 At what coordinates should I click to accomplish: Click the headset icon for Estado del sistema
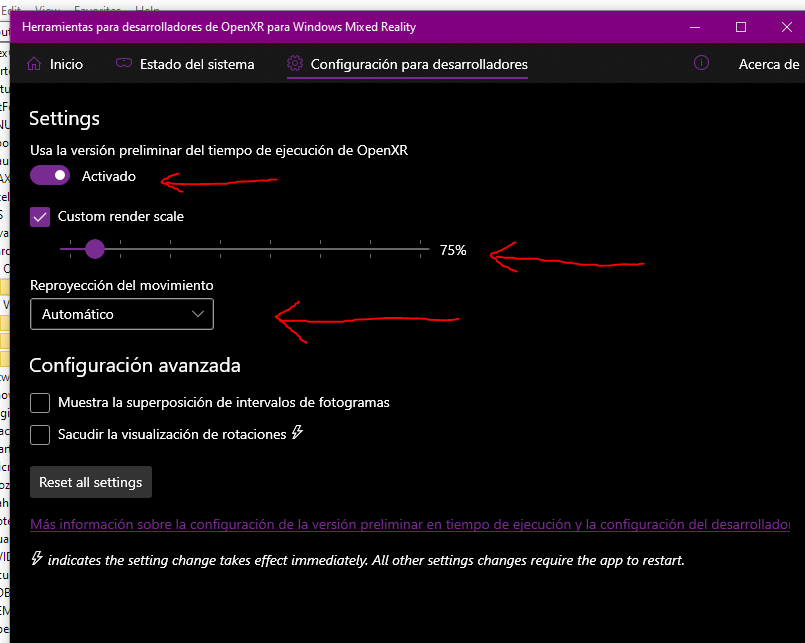[124, 63]
